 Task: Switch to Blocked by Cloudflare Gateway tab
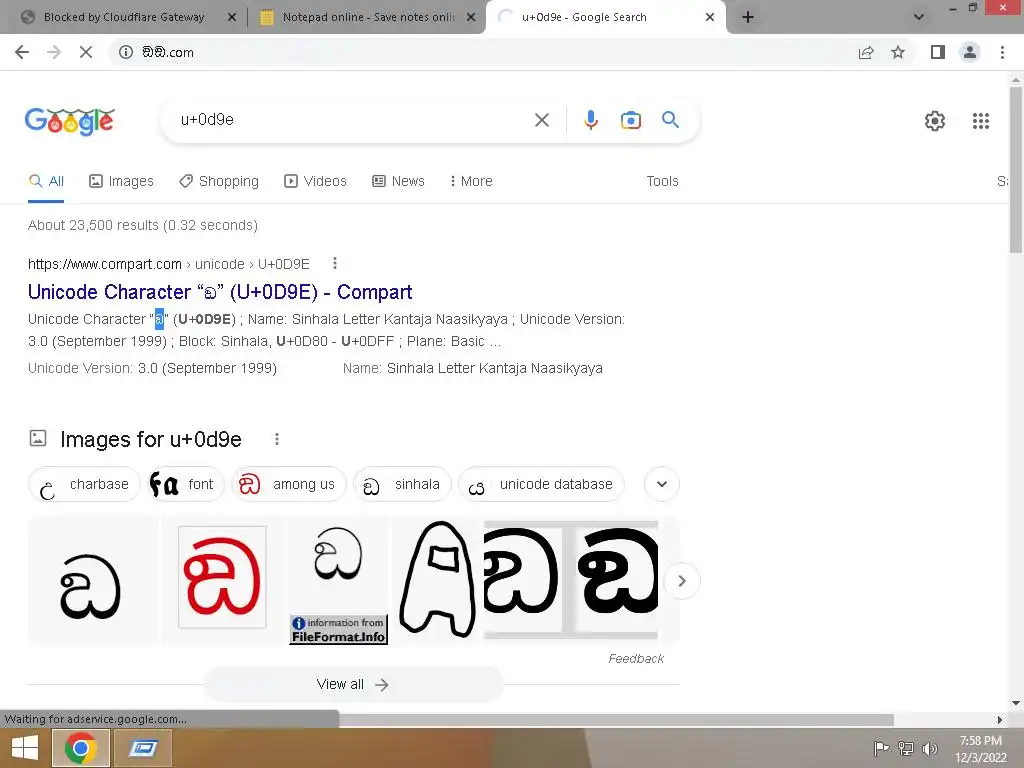(x=124, y=17)
